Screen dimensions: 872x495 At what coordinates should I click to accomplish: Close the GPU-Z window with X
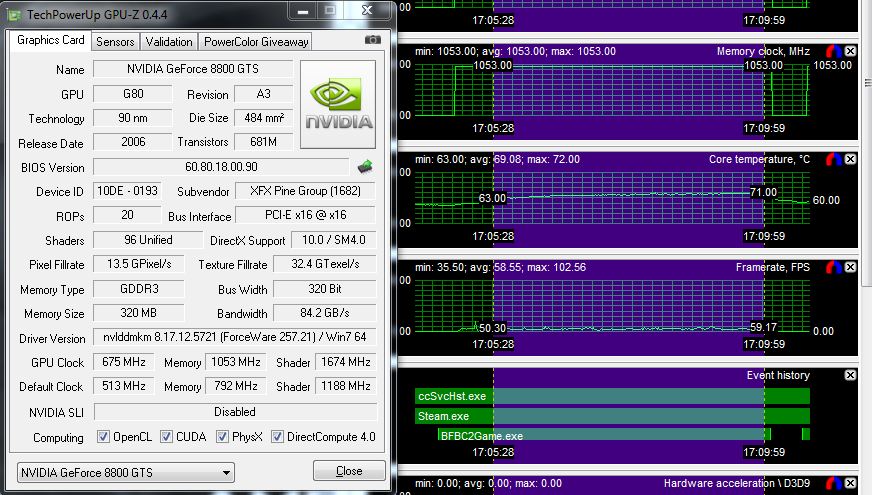click(367, 11)
